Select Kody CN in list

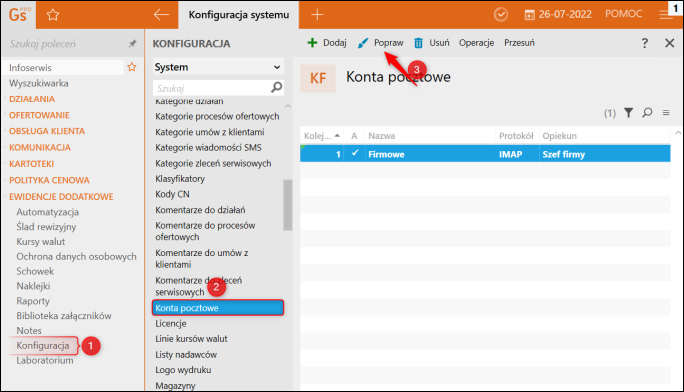172,194
